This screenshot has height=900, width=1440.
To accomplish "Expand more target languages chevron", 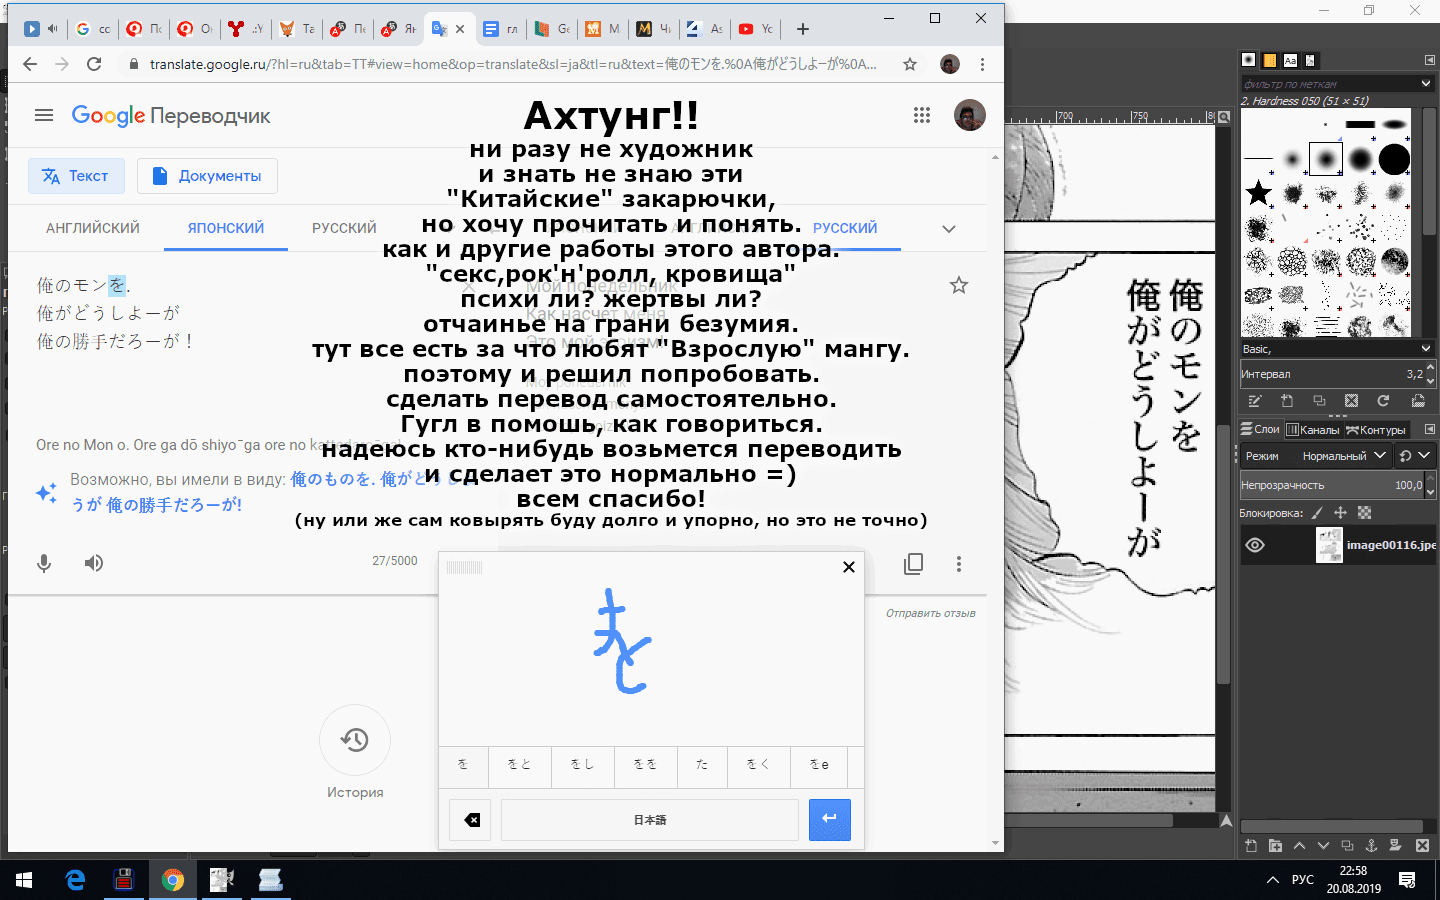I will [x=949, y=229].
